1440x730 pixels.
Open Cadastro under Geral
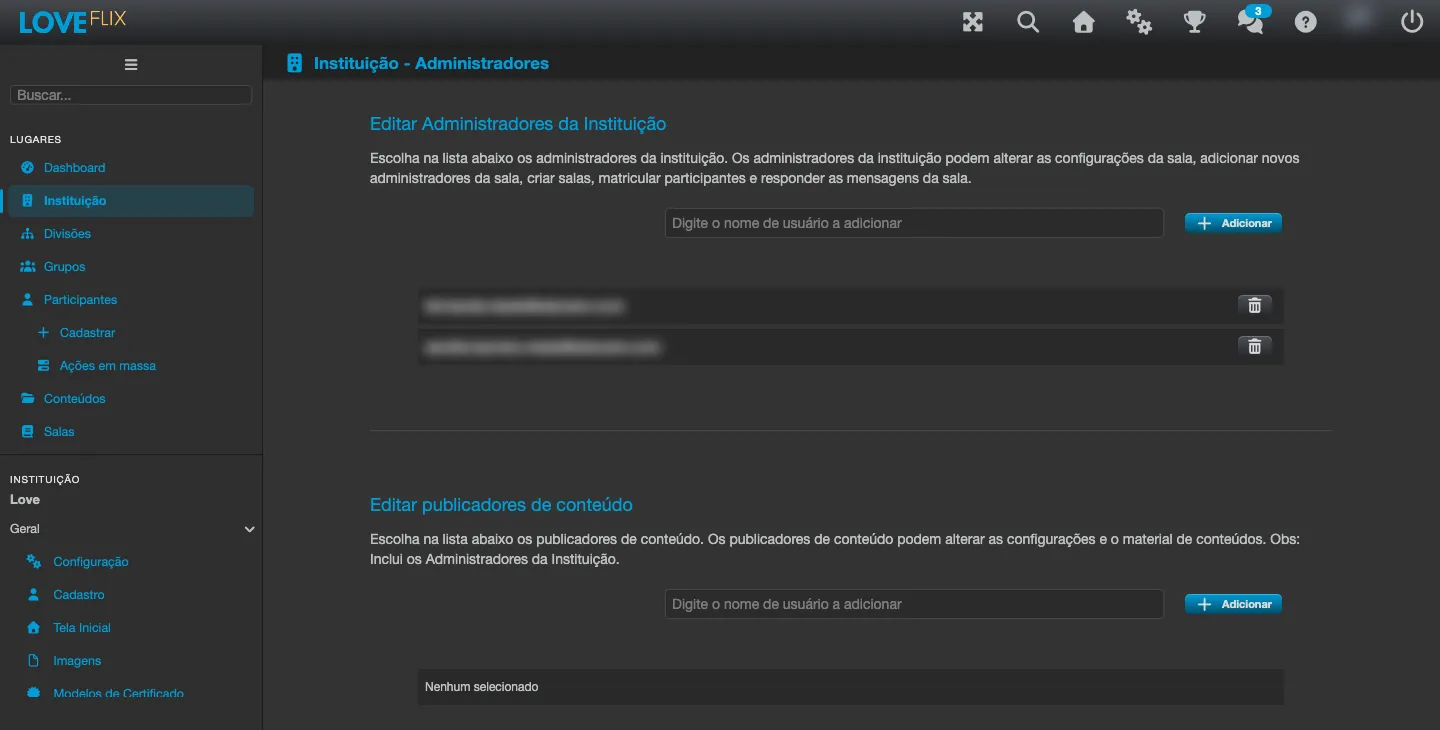79,595
